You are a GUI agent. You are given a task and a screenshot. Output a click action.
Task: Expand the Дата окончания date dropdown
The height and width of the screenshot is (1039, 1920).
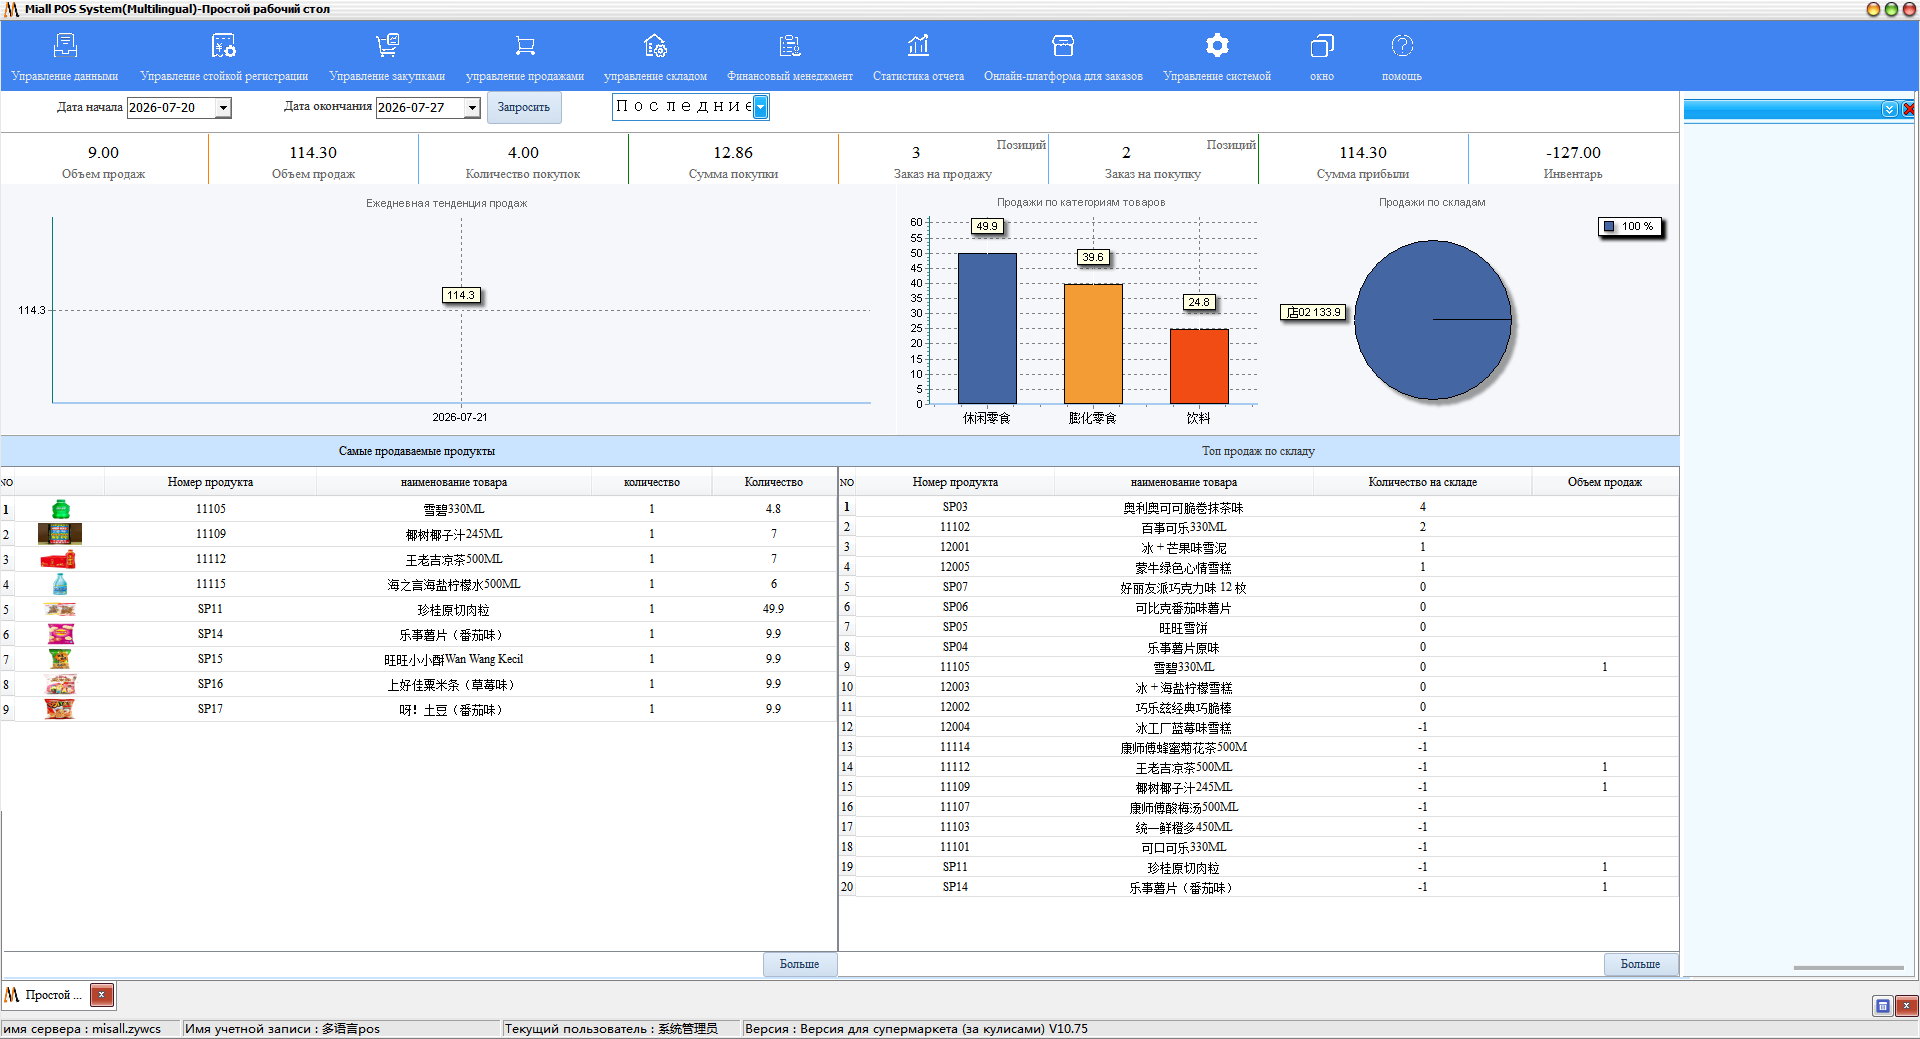(x=473, y=108)
